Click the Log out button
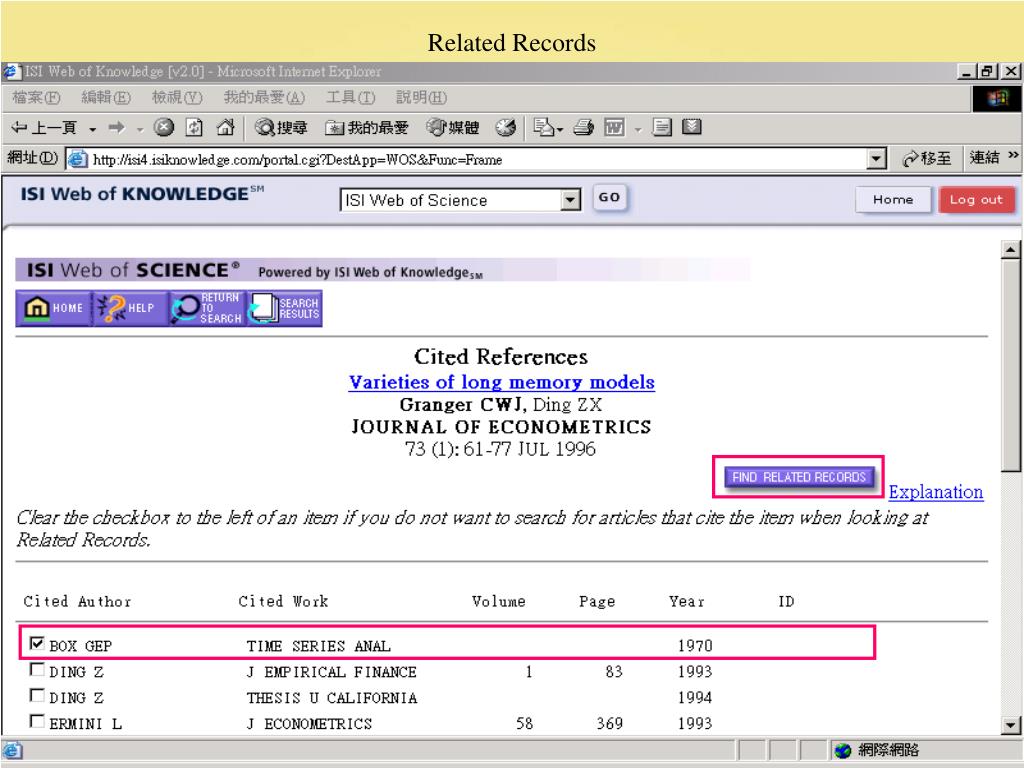Image resolution: width=1024 pixels, height=768 pixels. click(976, 200)
